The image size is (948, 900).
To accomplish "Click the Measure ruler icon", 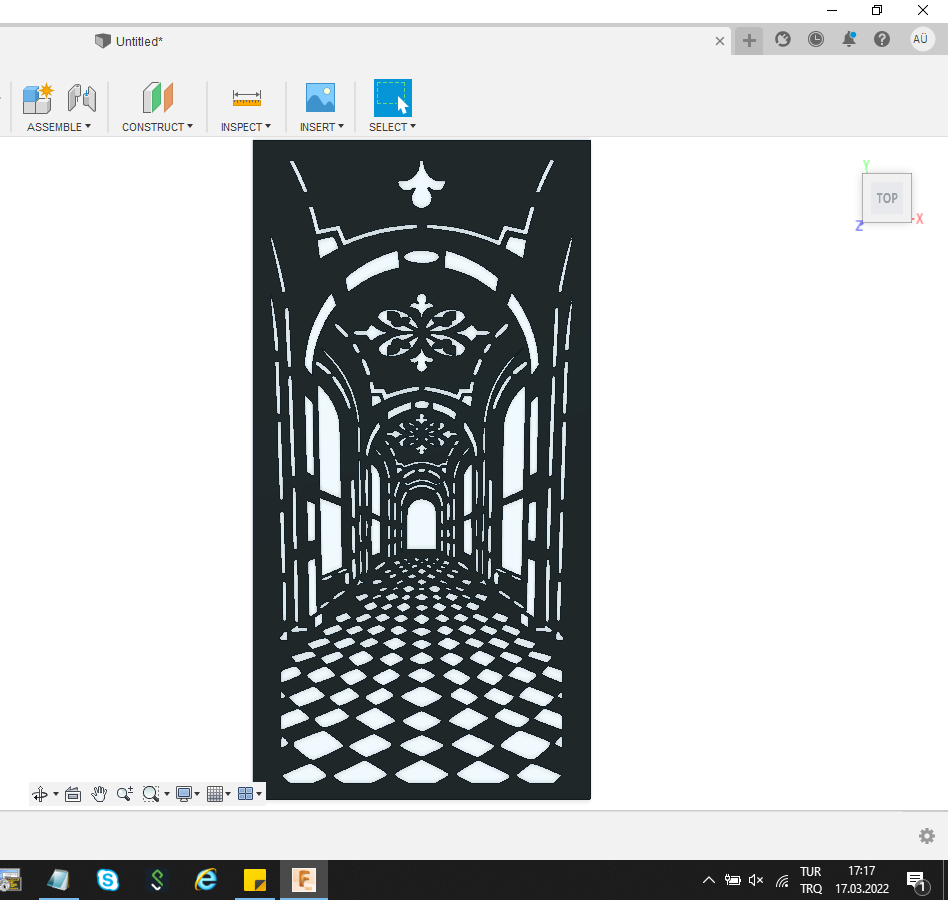I will [x=246, y=98].
